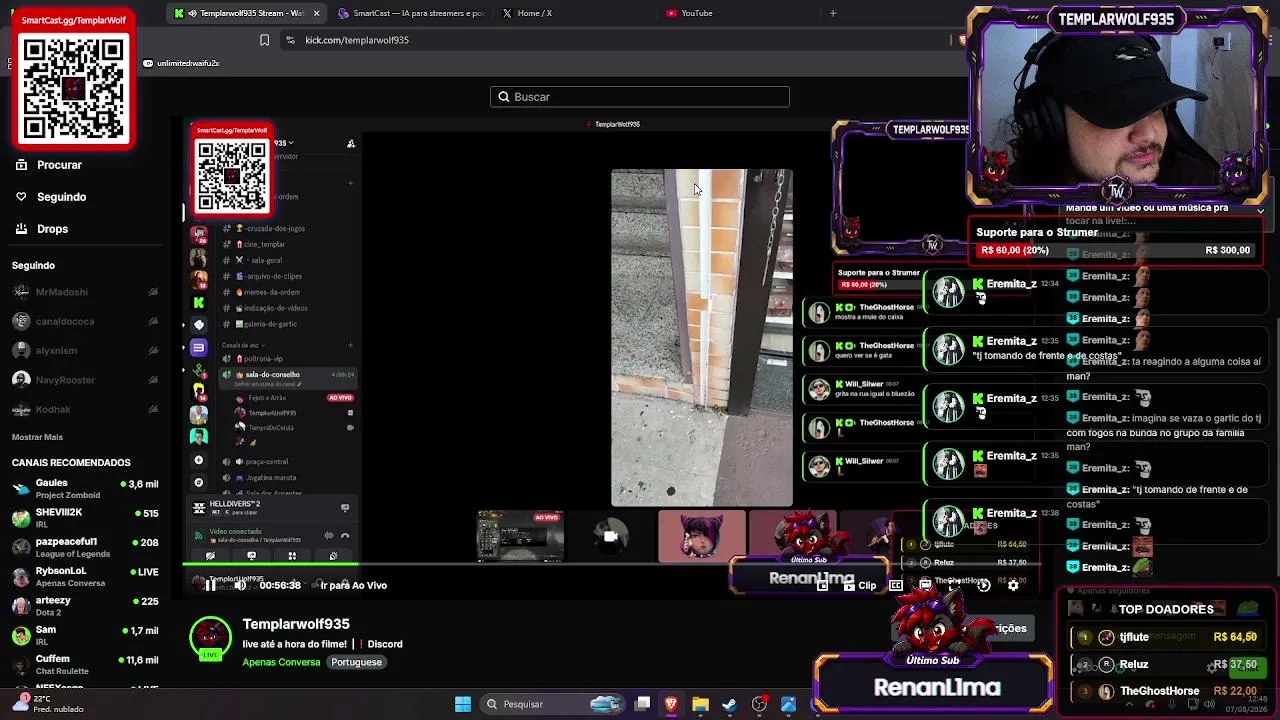This screenshot has width=1280, height=720.
Task: Open File Explorer from the taskbar
Action: 701,704
